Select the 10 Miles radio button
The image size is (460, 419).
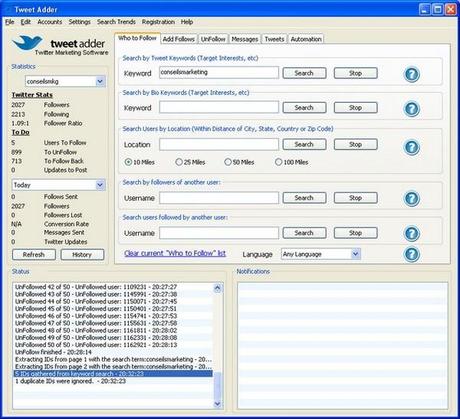pyautogui.click(x=128, y=162)
